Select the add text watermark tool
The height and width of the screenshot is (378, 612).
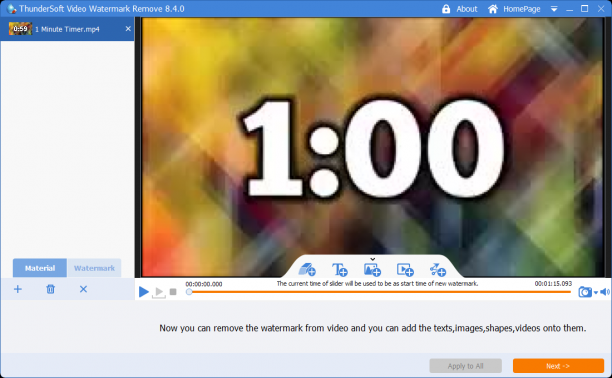(340, 269)
